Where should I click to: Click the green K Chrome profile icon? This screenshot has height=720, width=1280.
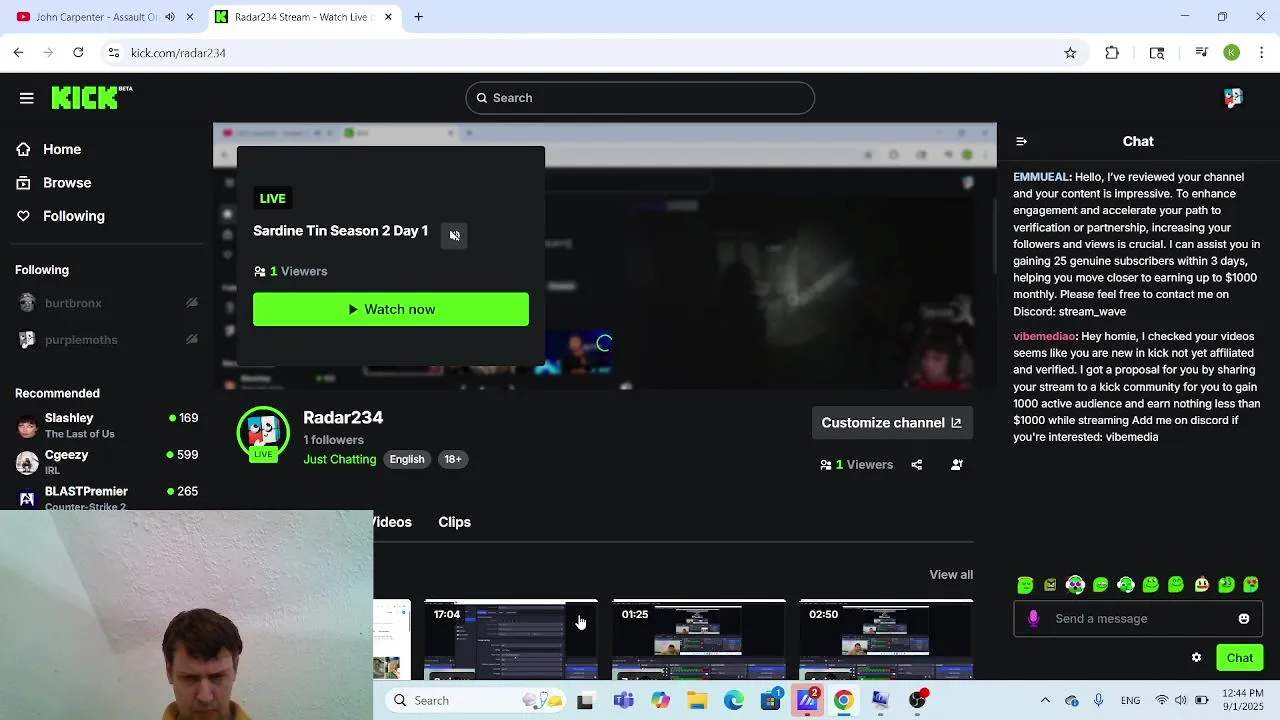pyautogui.click(x=1232, y=53)
